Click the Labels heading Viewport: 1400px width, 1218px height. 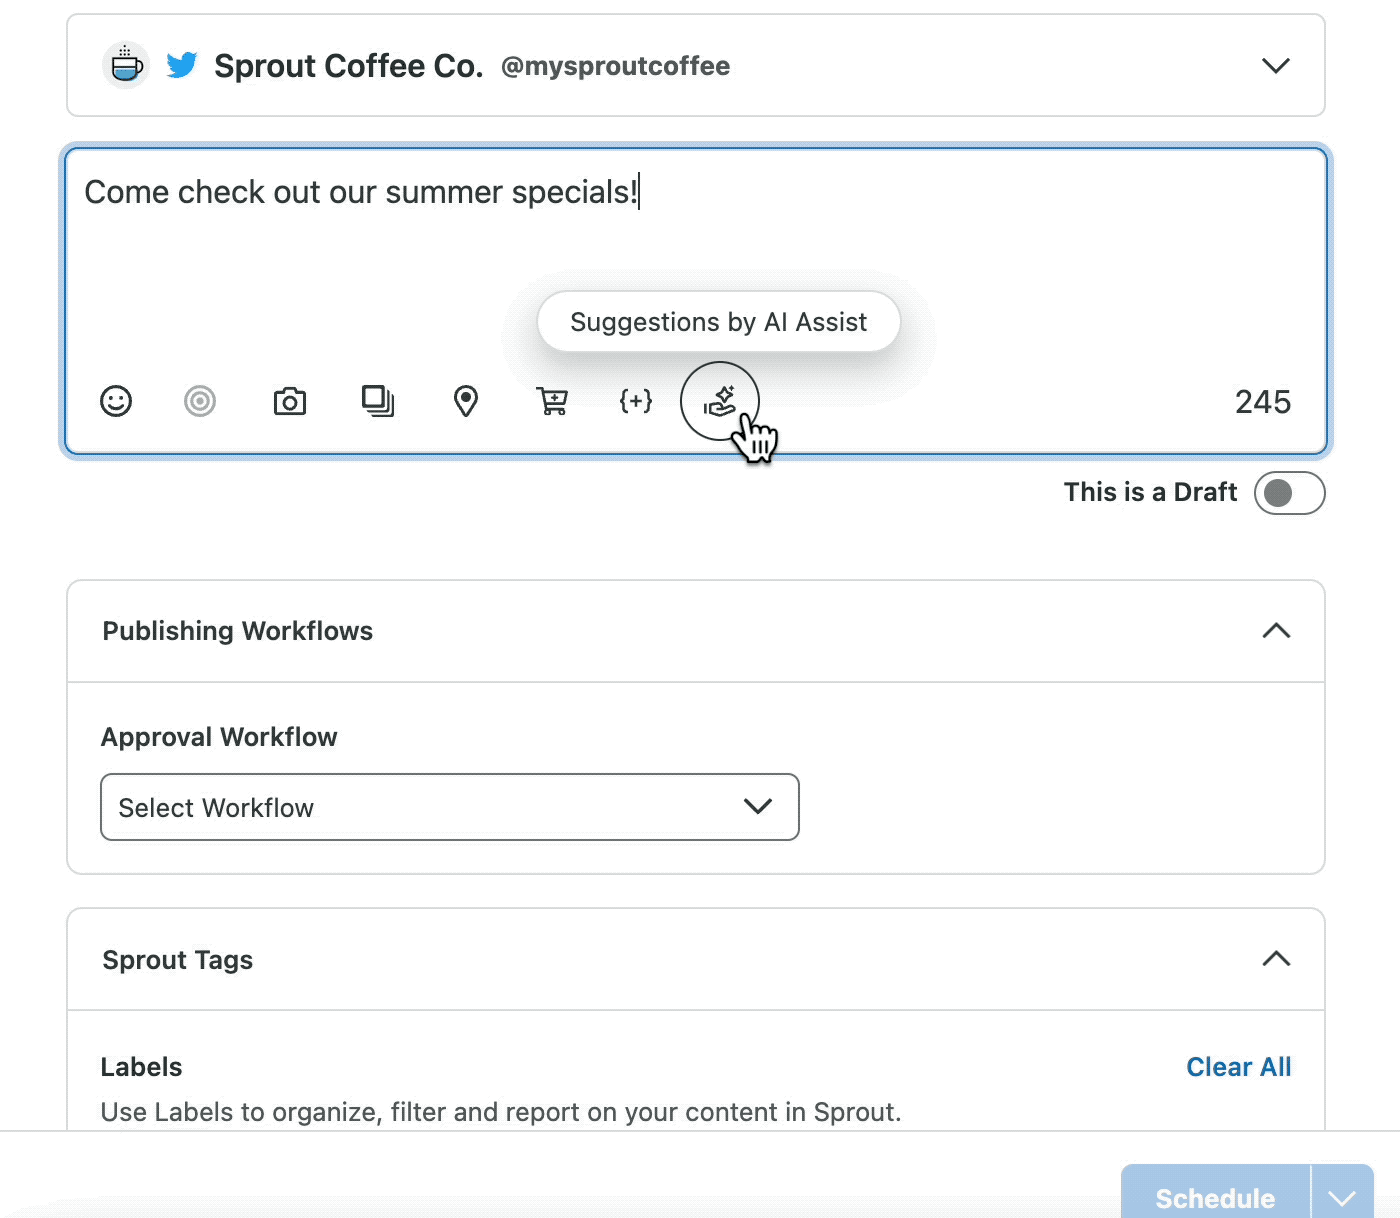click(x=141, y=1067)
